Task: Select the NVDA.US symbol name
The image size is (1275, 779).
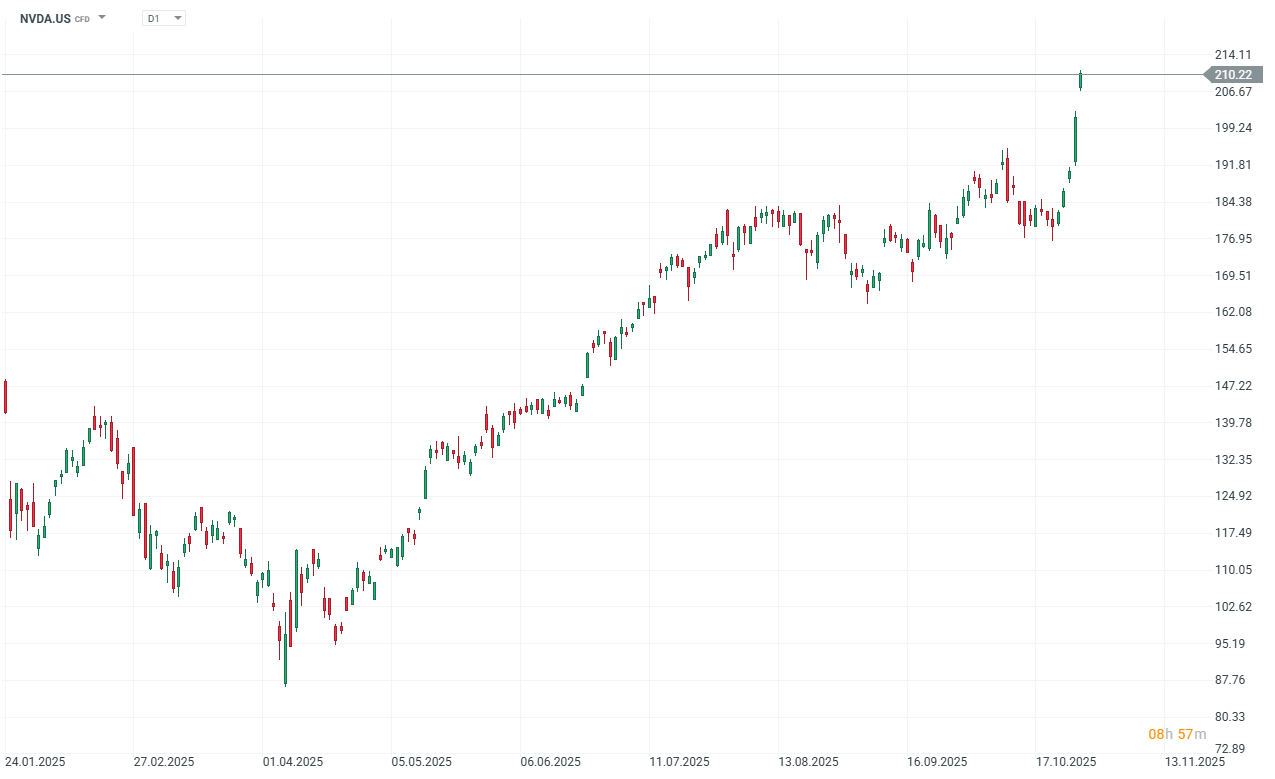Action: 44,17
